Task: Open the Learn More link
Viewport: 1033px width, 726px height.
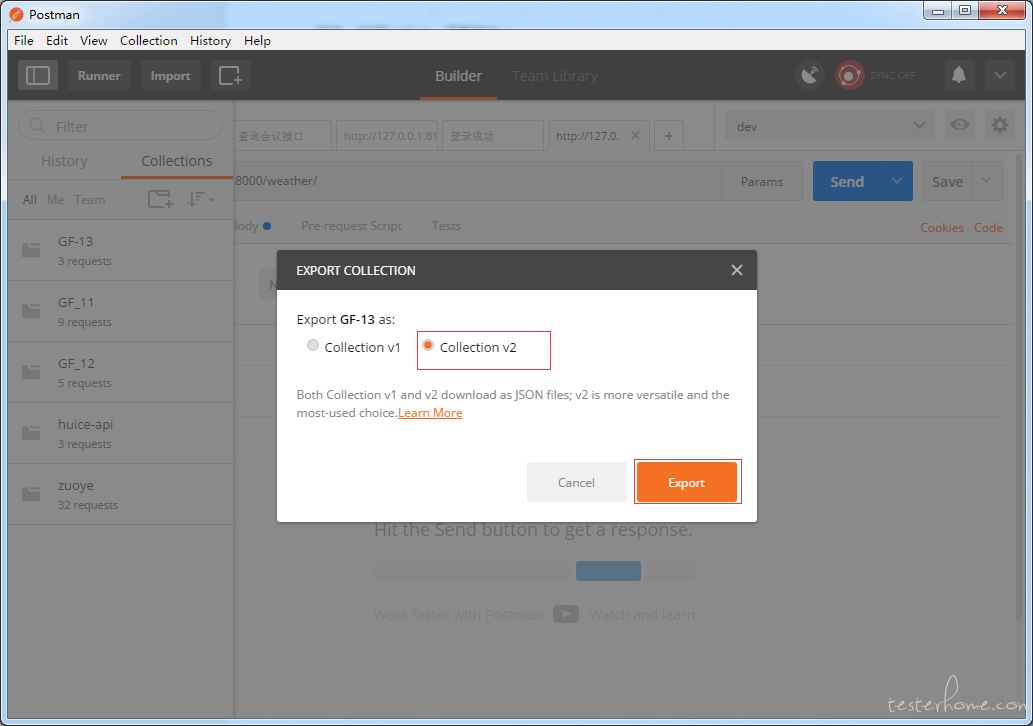Action: click(430, 412)
